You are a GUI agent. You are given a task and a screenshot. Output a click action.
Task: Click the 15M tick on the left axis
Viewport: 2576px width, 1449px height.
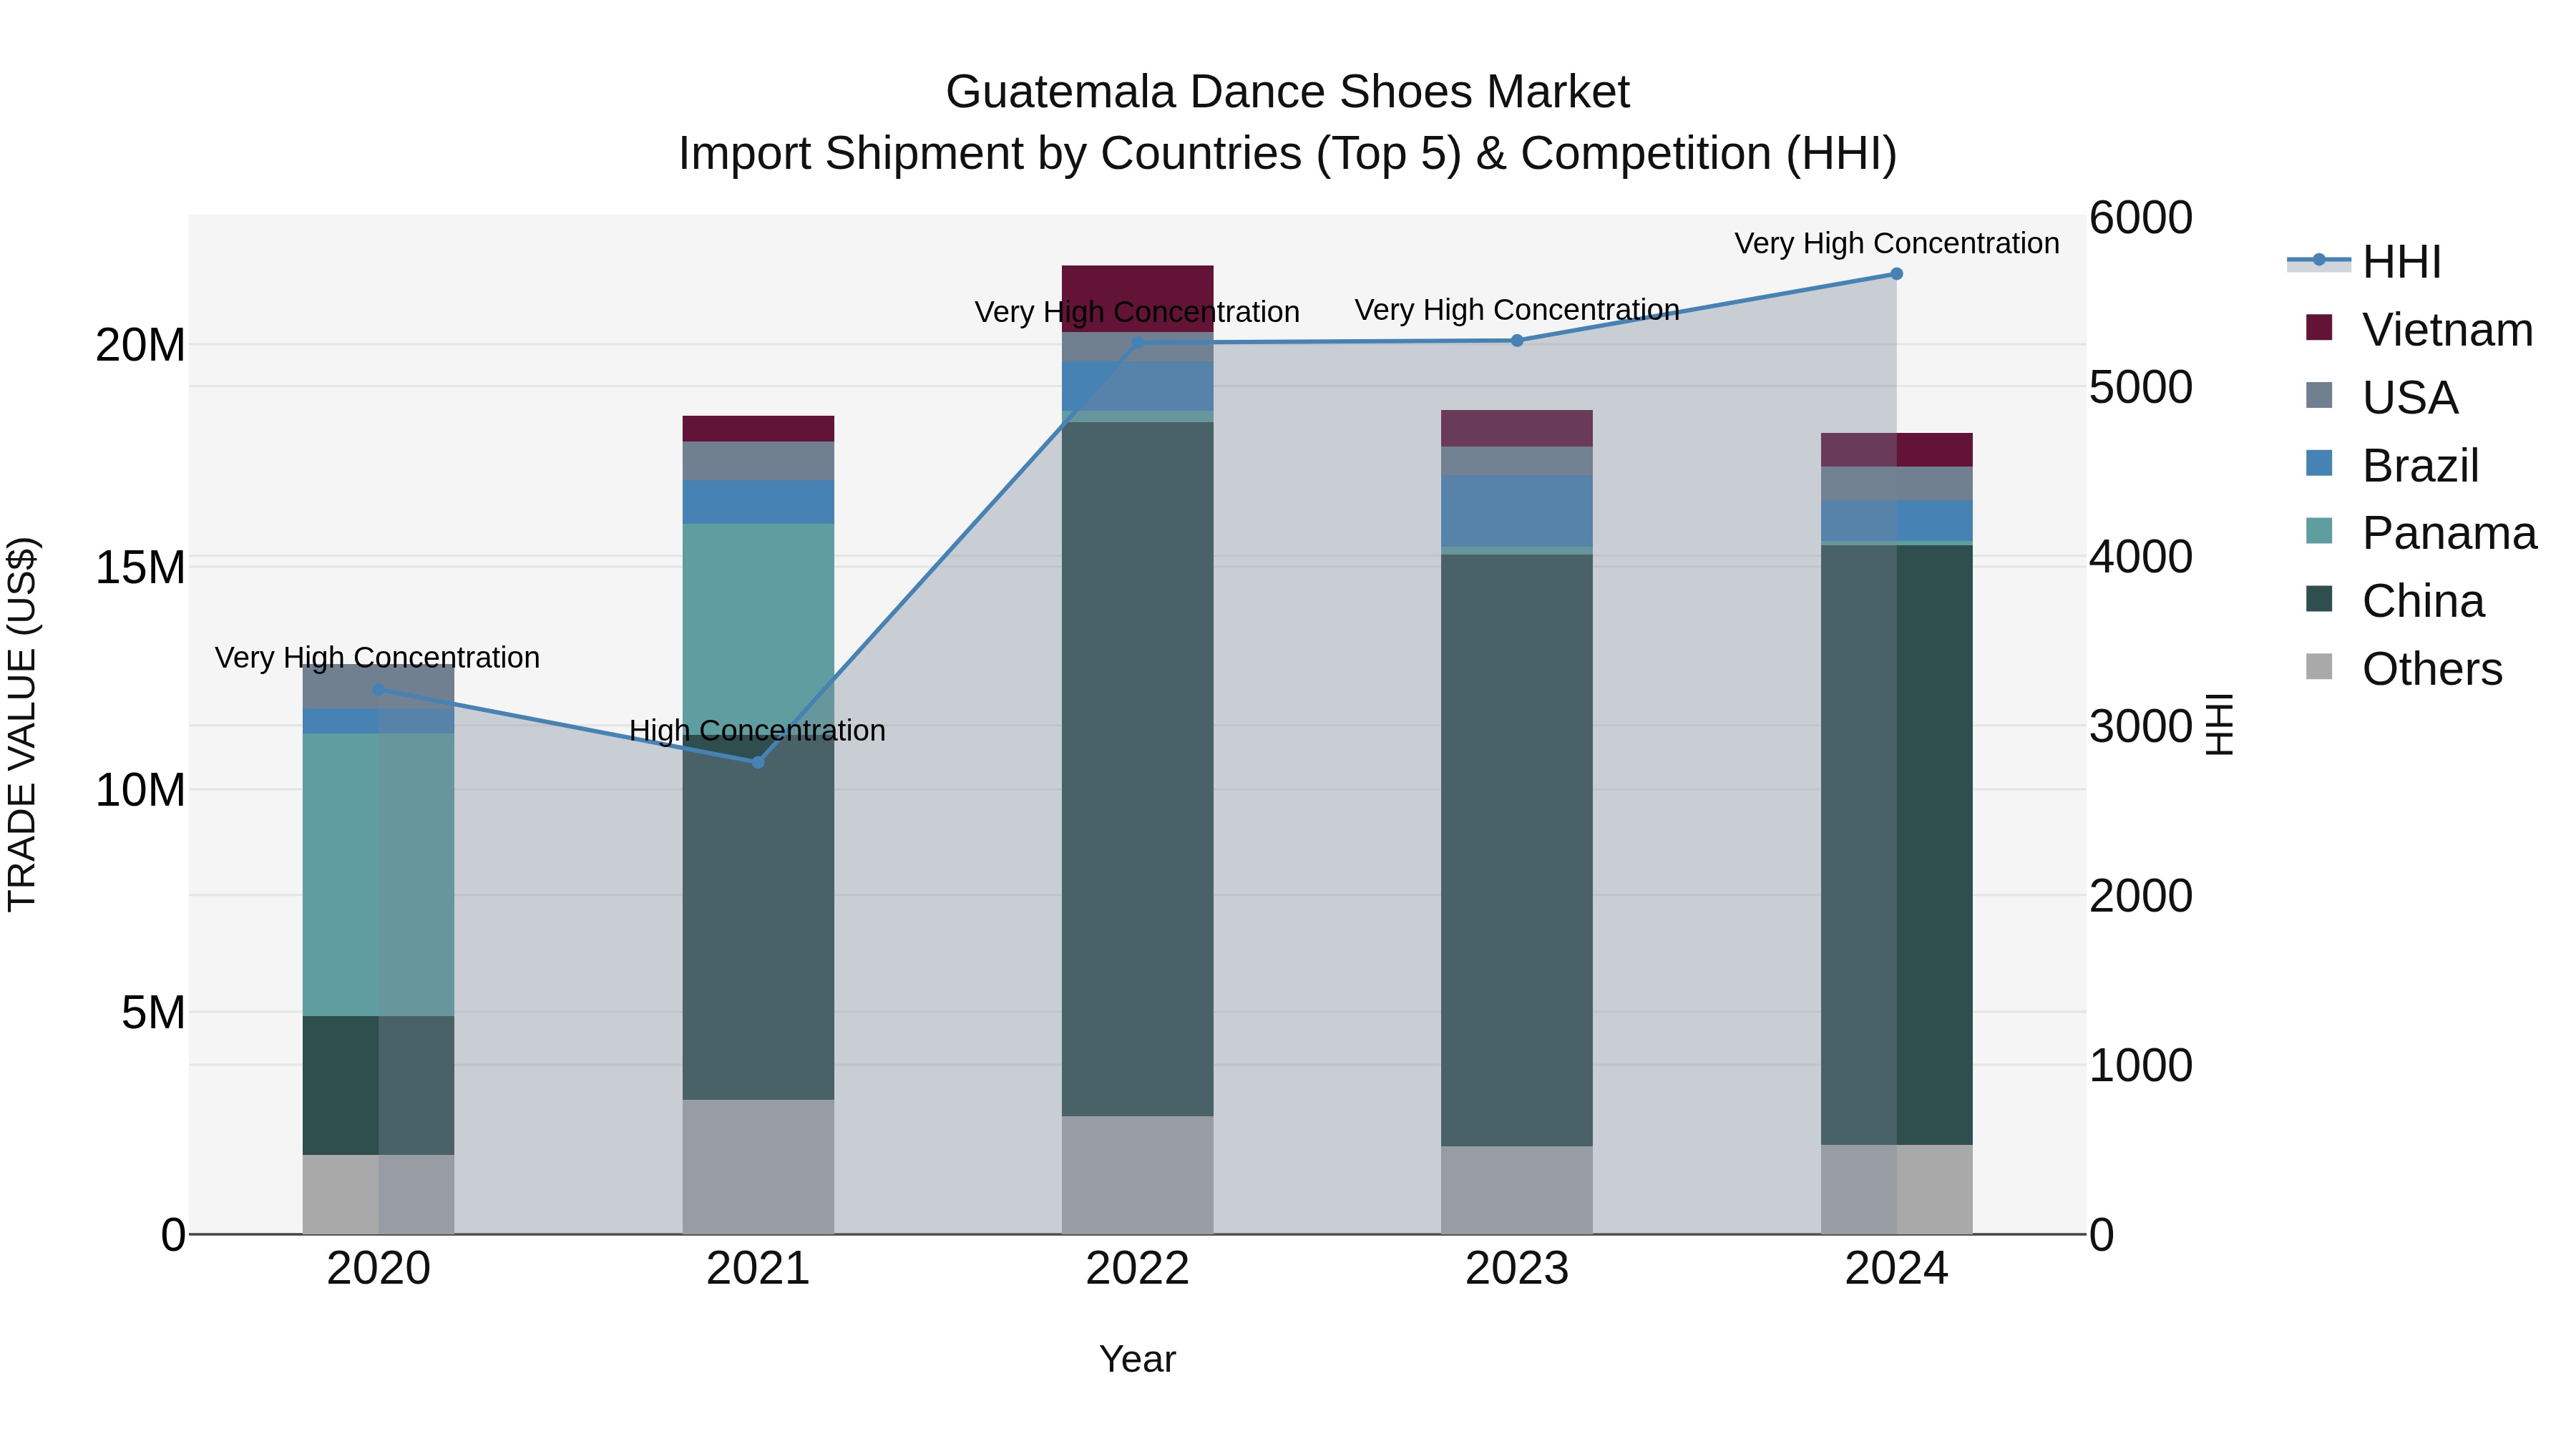point(140,567)
